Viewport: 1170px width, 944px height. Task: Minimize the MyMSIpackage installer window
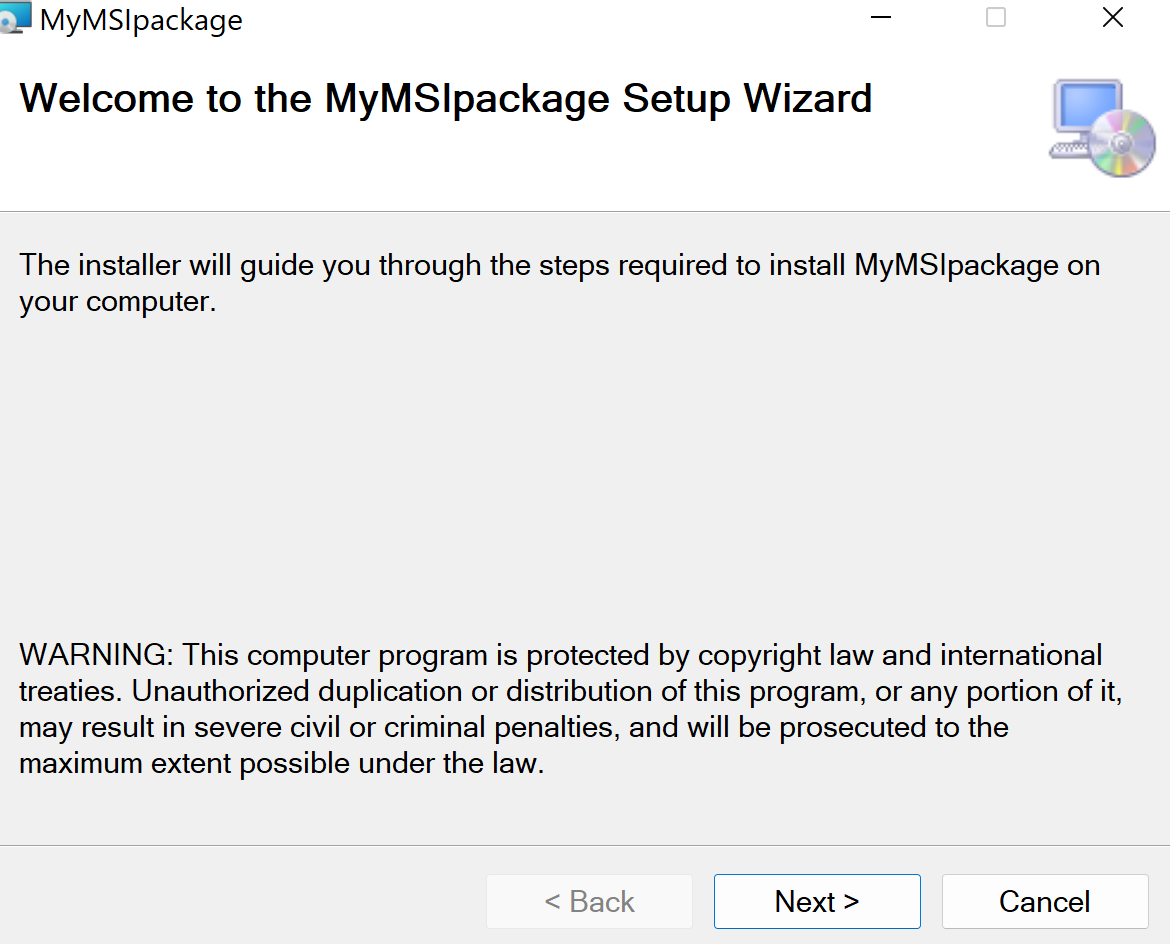pyautogui.click(x=881, y=17)
